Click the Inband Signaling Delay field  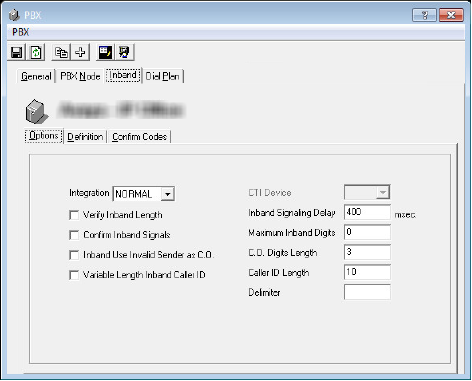click(x=367, y=212)
